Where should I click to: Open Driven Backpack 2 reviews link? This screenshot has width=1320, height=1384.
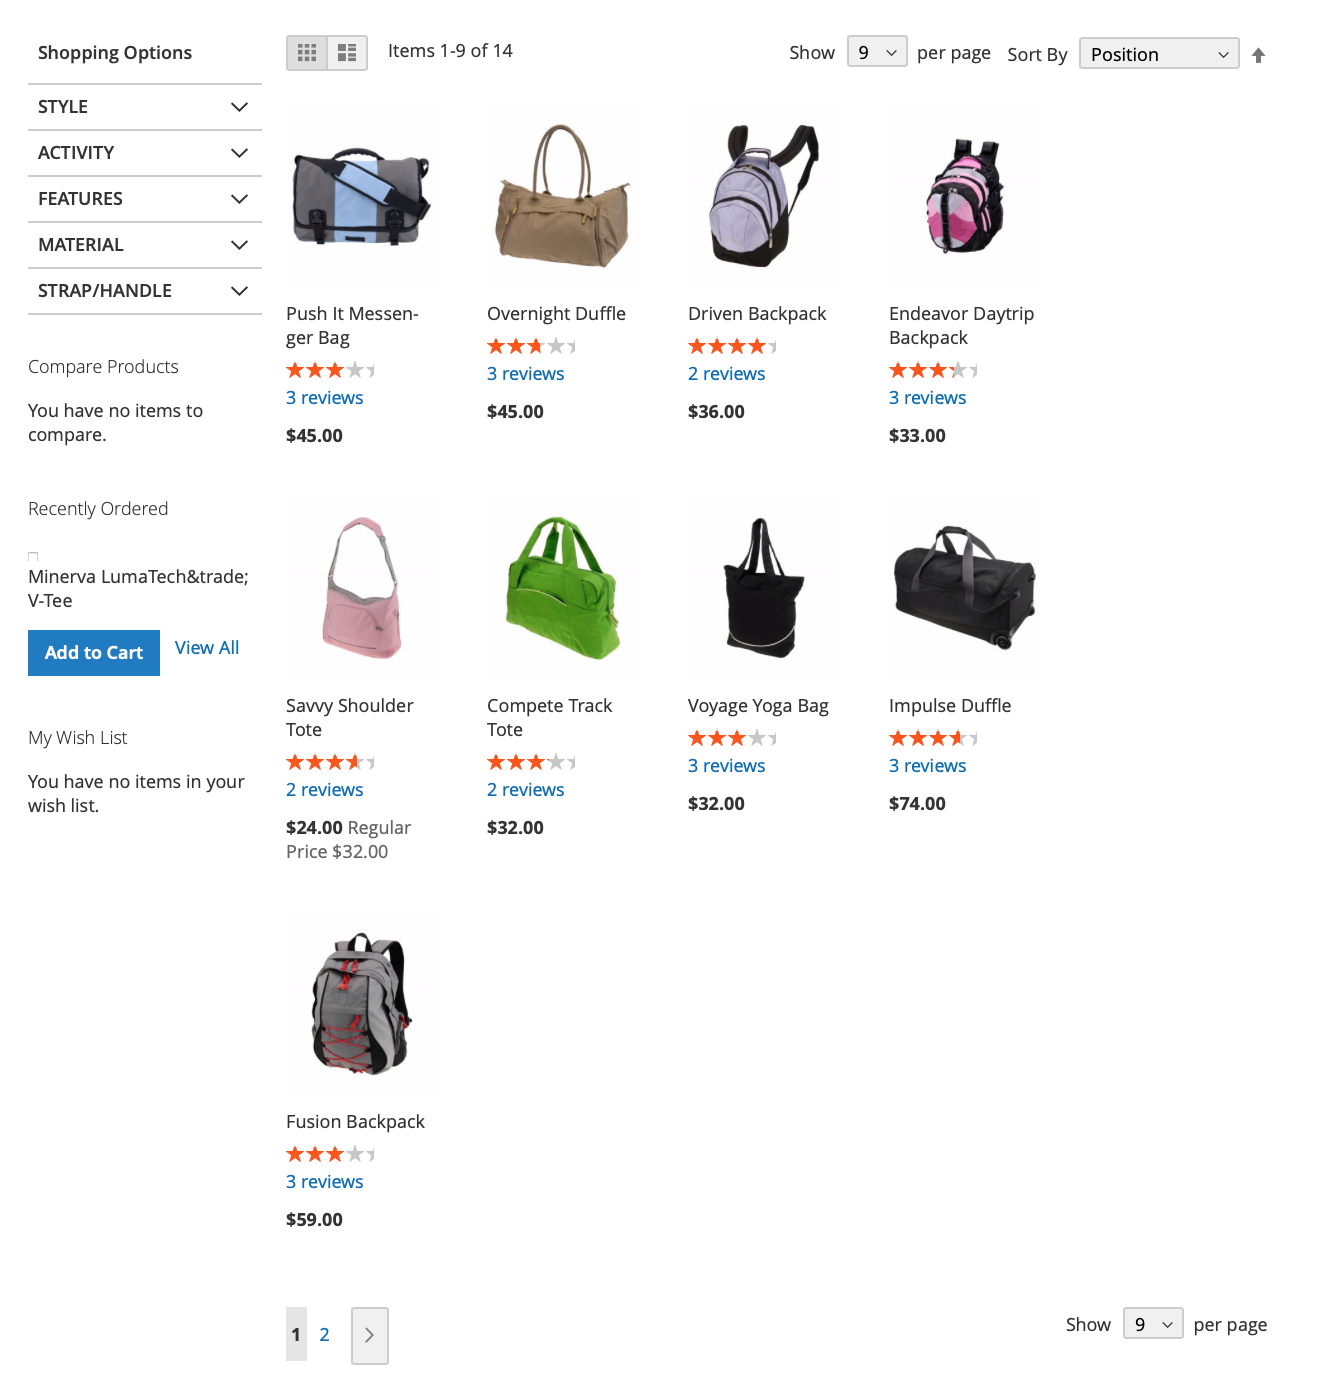pos(727,374)
